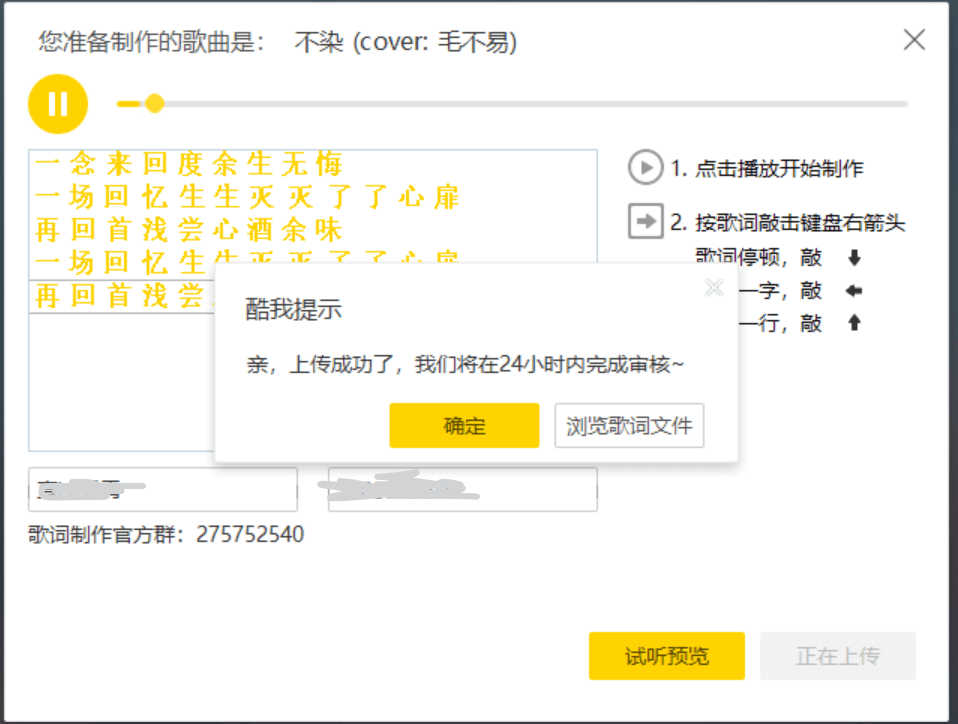Click the official group number 275752540

(250, 534)
